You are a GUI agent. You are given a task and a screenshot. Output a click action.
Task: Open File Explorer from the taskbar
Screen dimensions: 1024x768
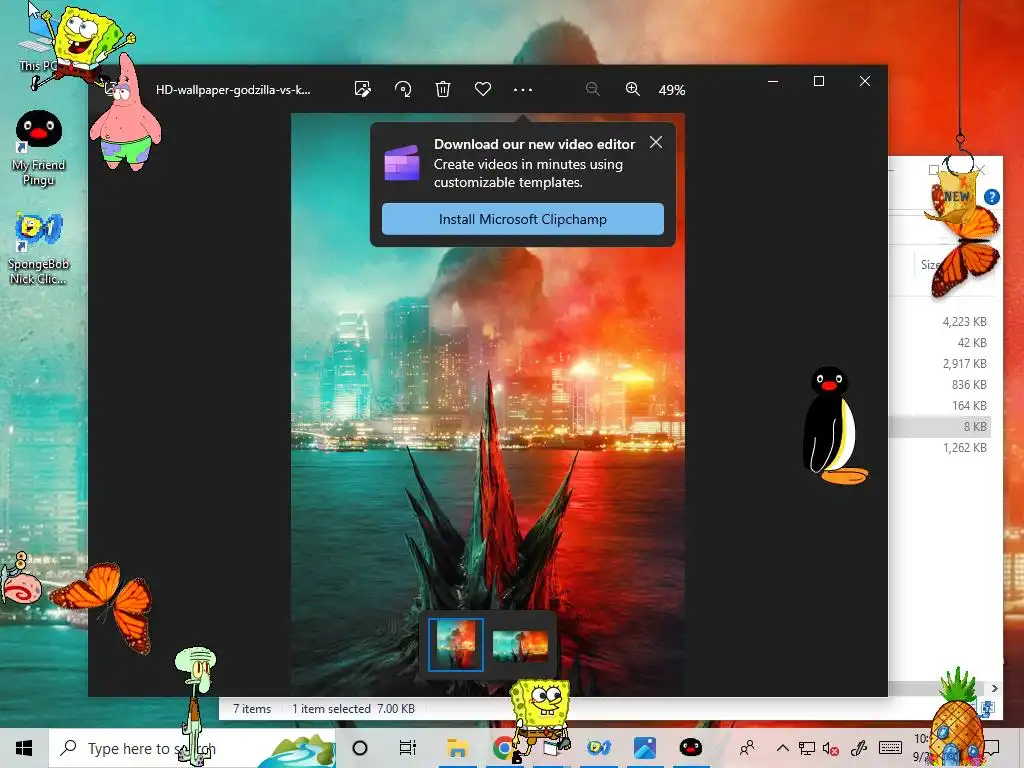pyautogui.click(x=457, y=748)
